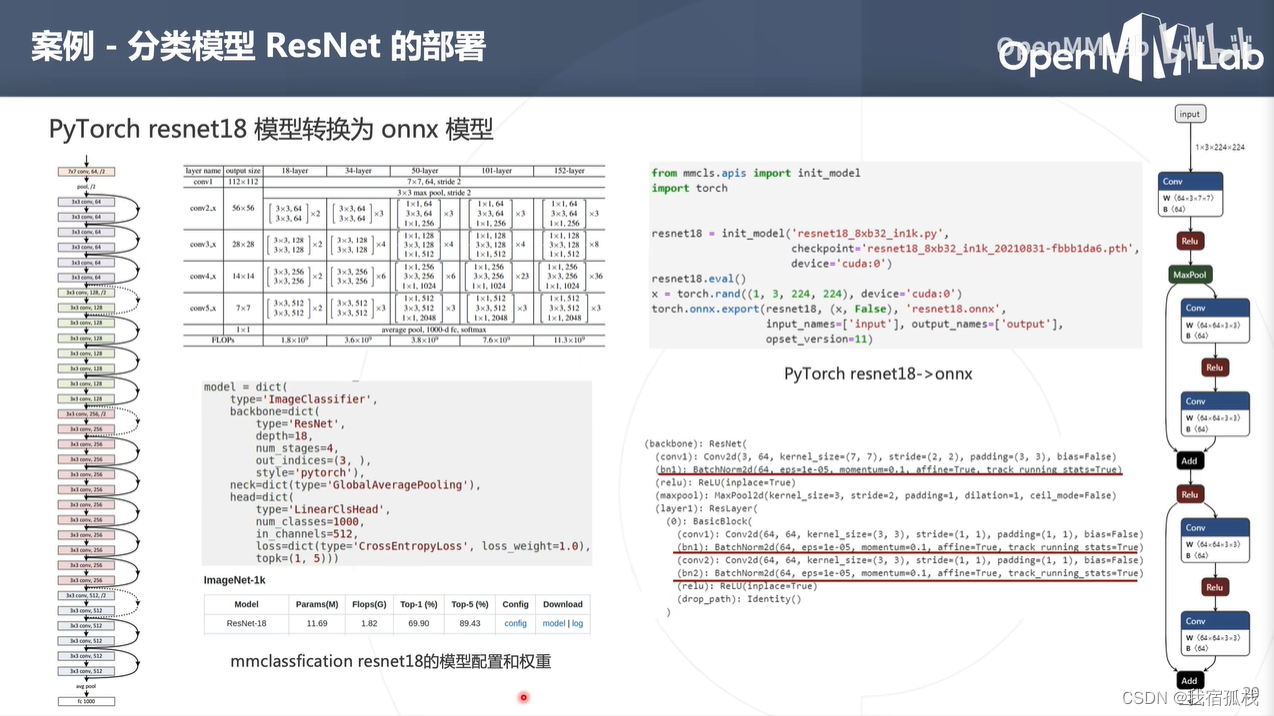Click the '1.82' flops value
This screenshot has height=716, width=1274.
pos(369,623)
